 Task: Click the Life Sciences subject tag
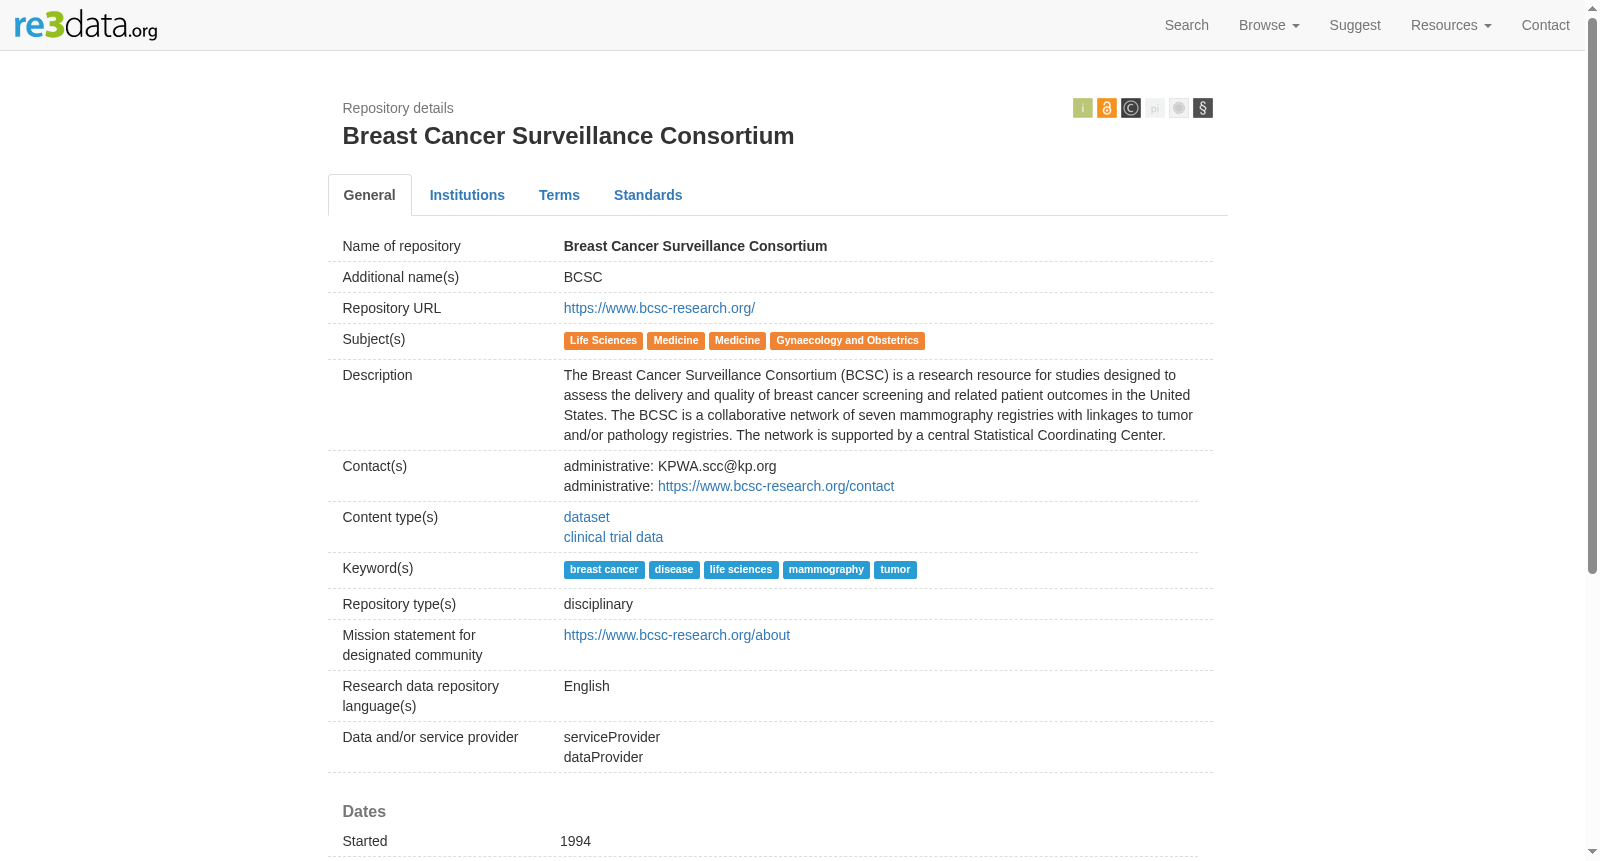tap(603, 341)
